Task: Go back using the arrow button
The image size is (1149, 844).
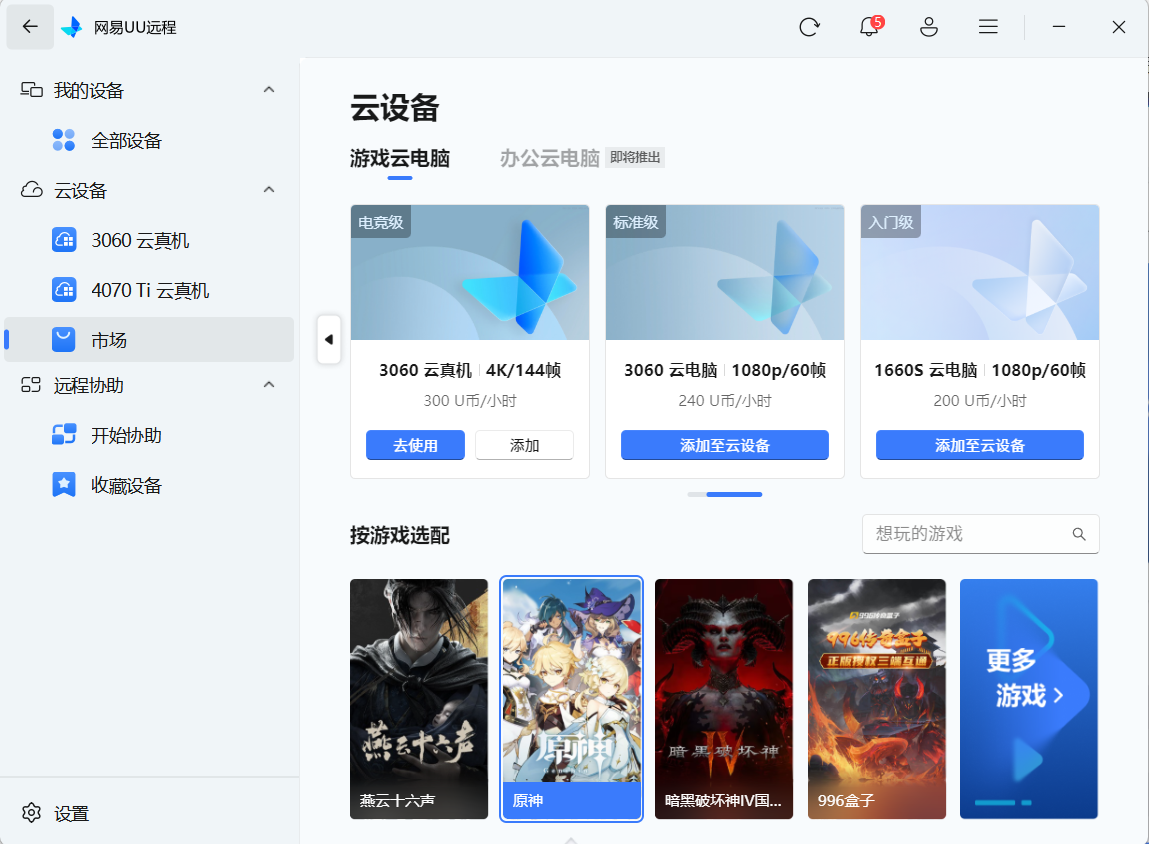Action: pos(30,27)
